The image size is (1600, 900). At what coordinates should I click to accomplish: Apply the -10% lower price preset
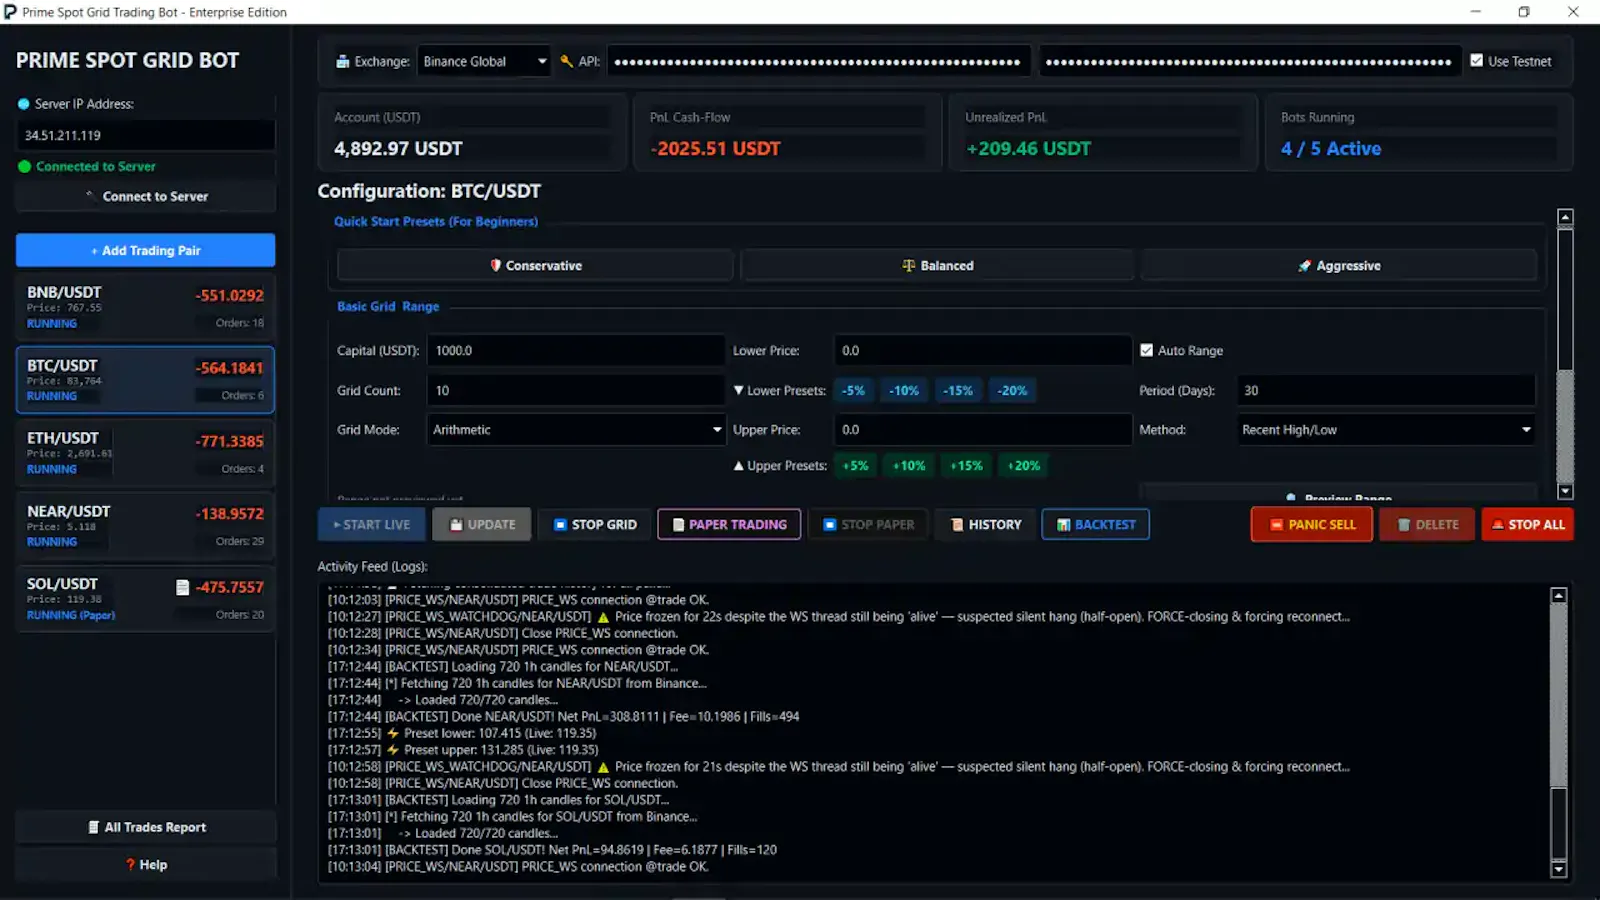(904, 391)
